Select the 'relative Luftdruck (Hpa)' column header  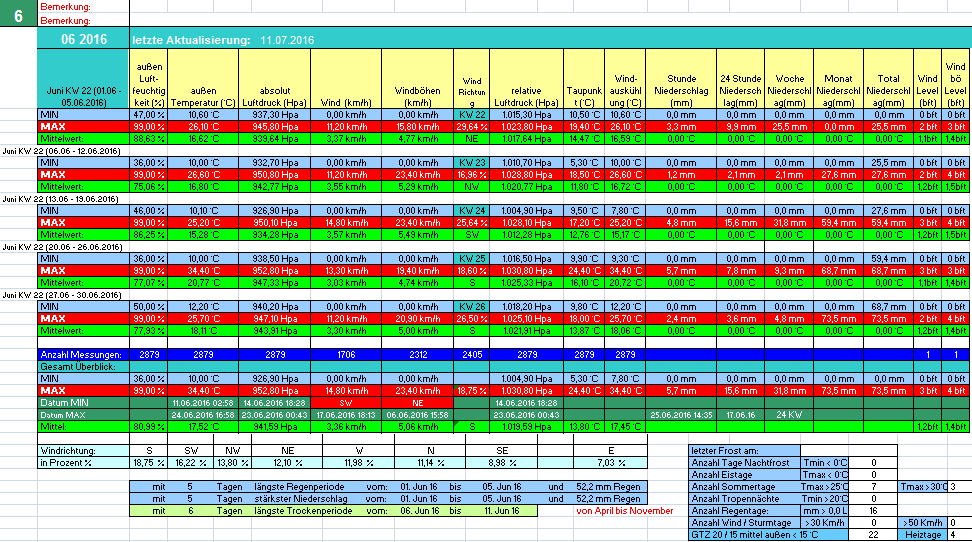(x=526, y=79)
